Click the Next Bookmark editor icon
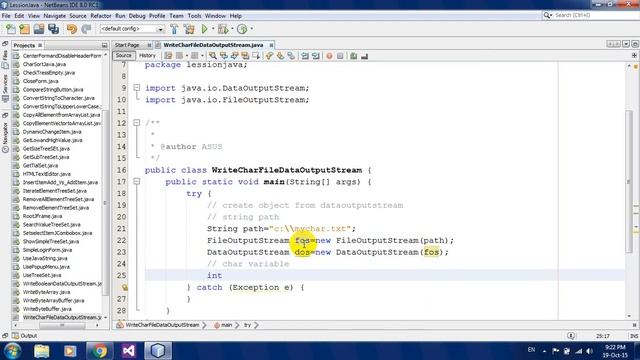 click(280, 56)
